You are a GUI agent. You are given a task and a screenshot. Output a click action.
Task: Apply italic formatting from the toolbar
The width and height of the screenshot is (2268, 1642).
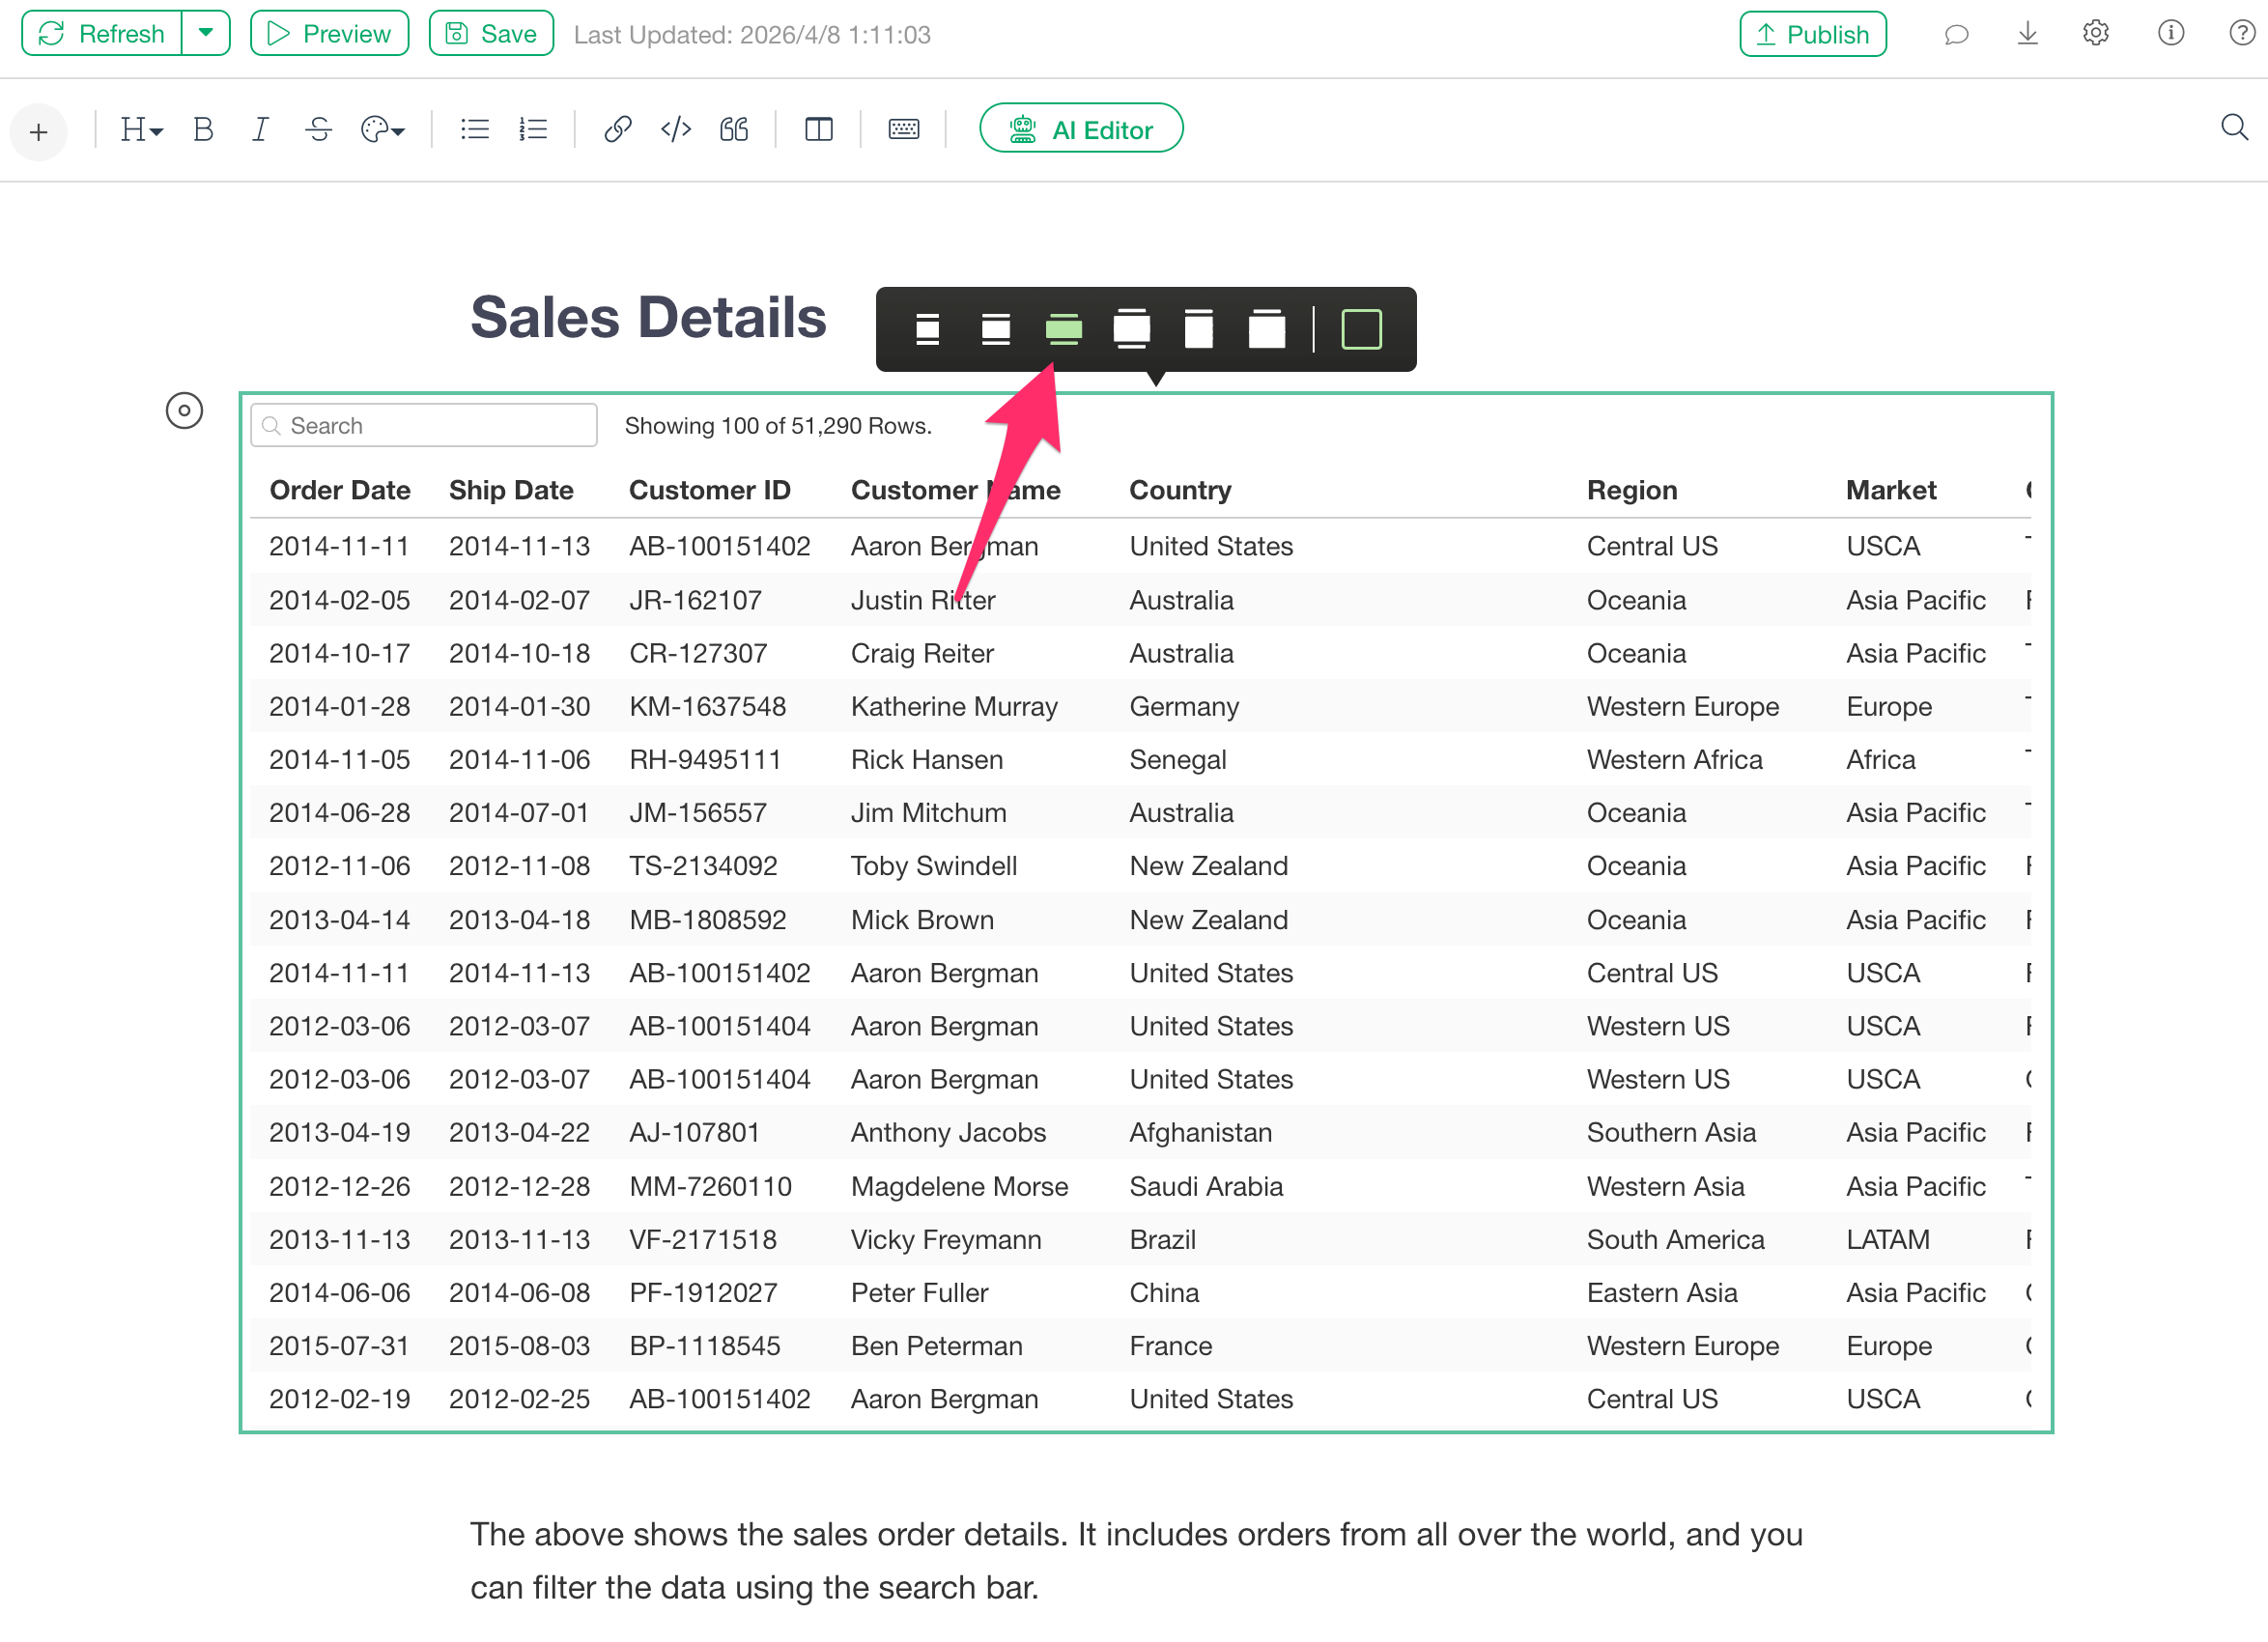pos(260,130)
